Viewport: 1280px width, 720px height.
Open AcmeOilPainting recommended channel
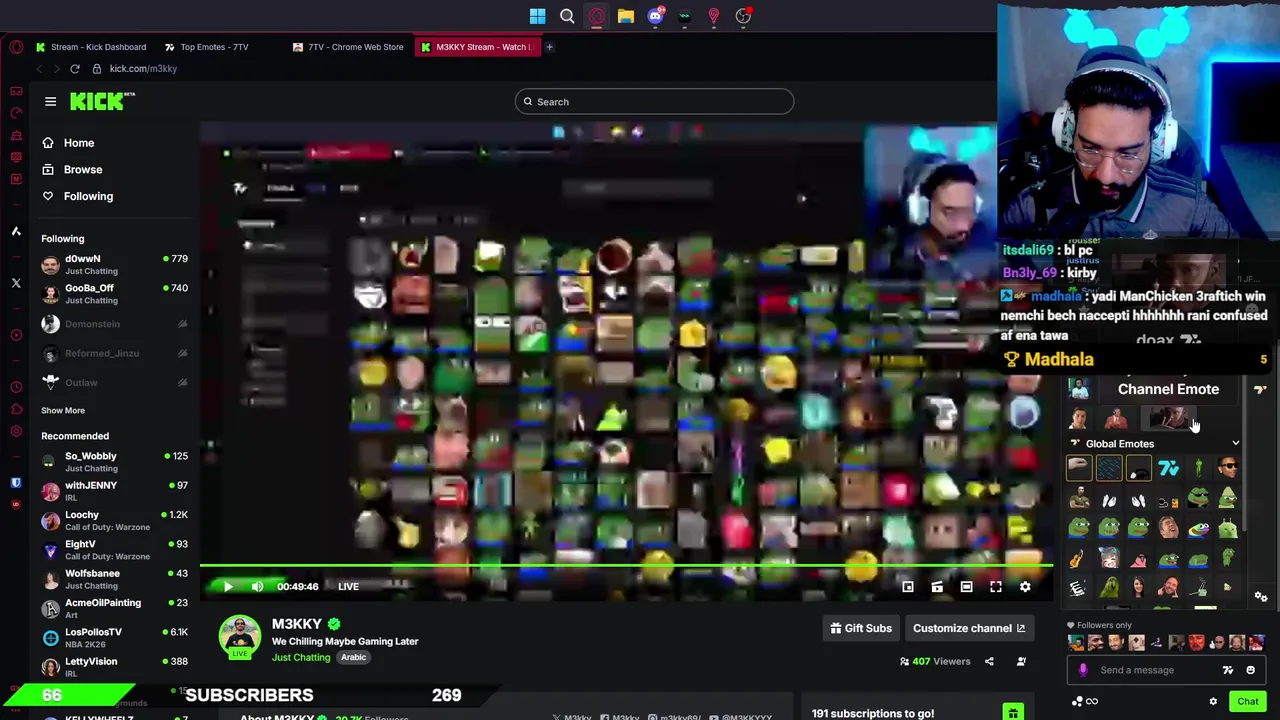(x=114, y=609)
